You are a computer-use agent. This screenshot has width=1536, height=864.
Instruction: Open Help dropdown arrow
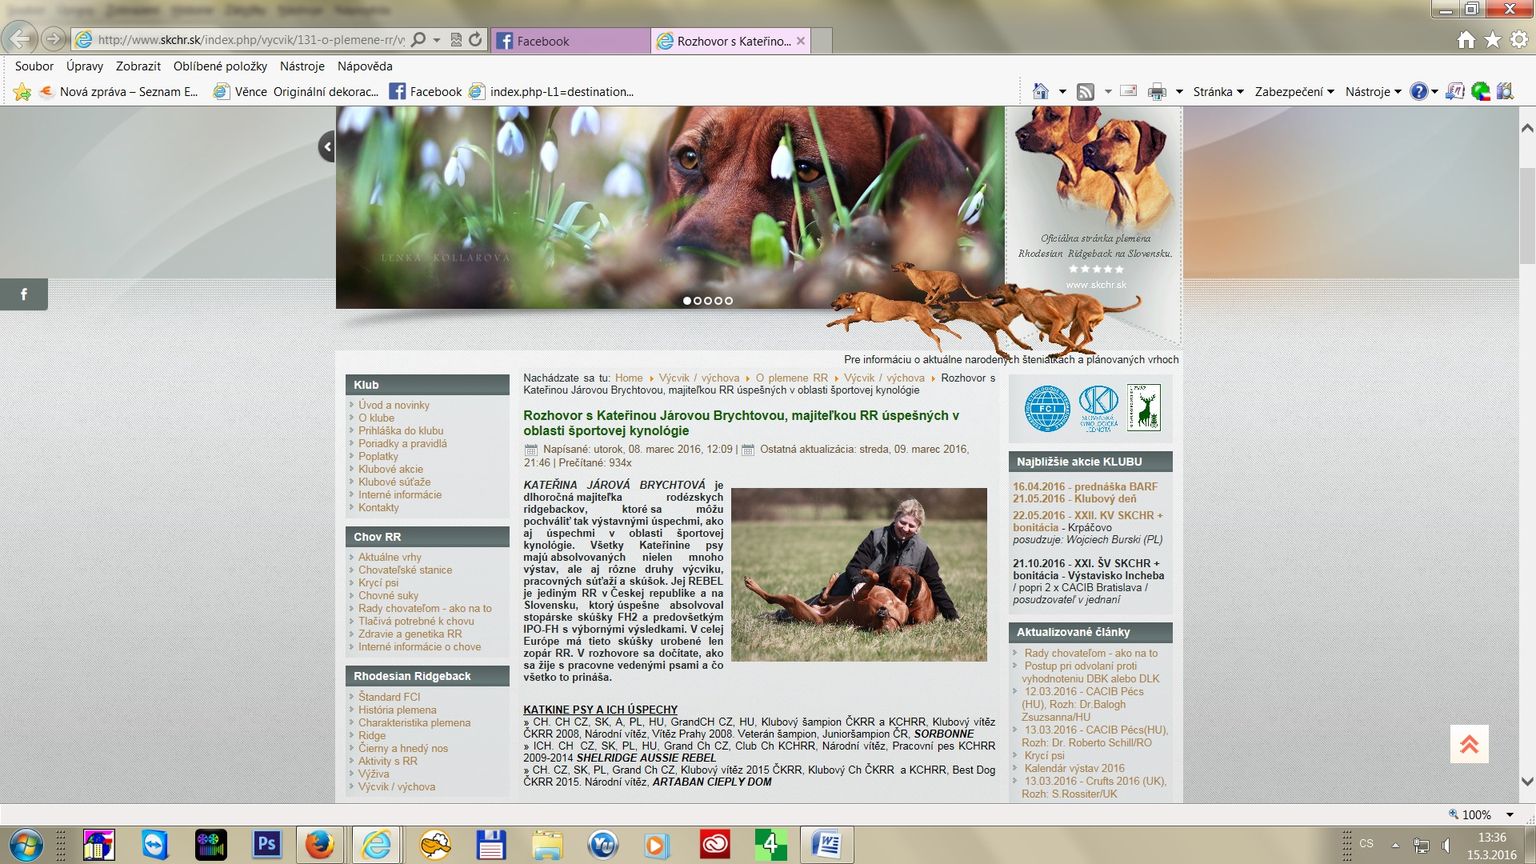tap(1434, 91)
